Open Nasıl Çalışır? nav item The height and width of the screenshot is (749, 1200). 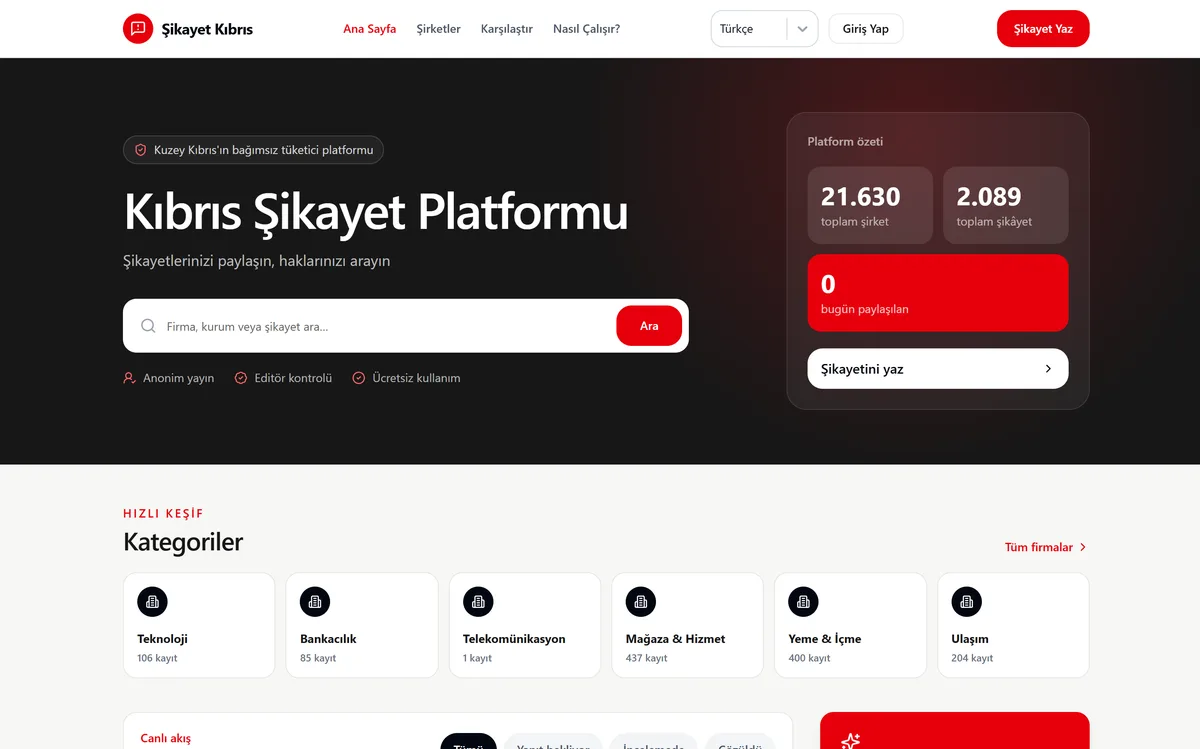[587, 29]
